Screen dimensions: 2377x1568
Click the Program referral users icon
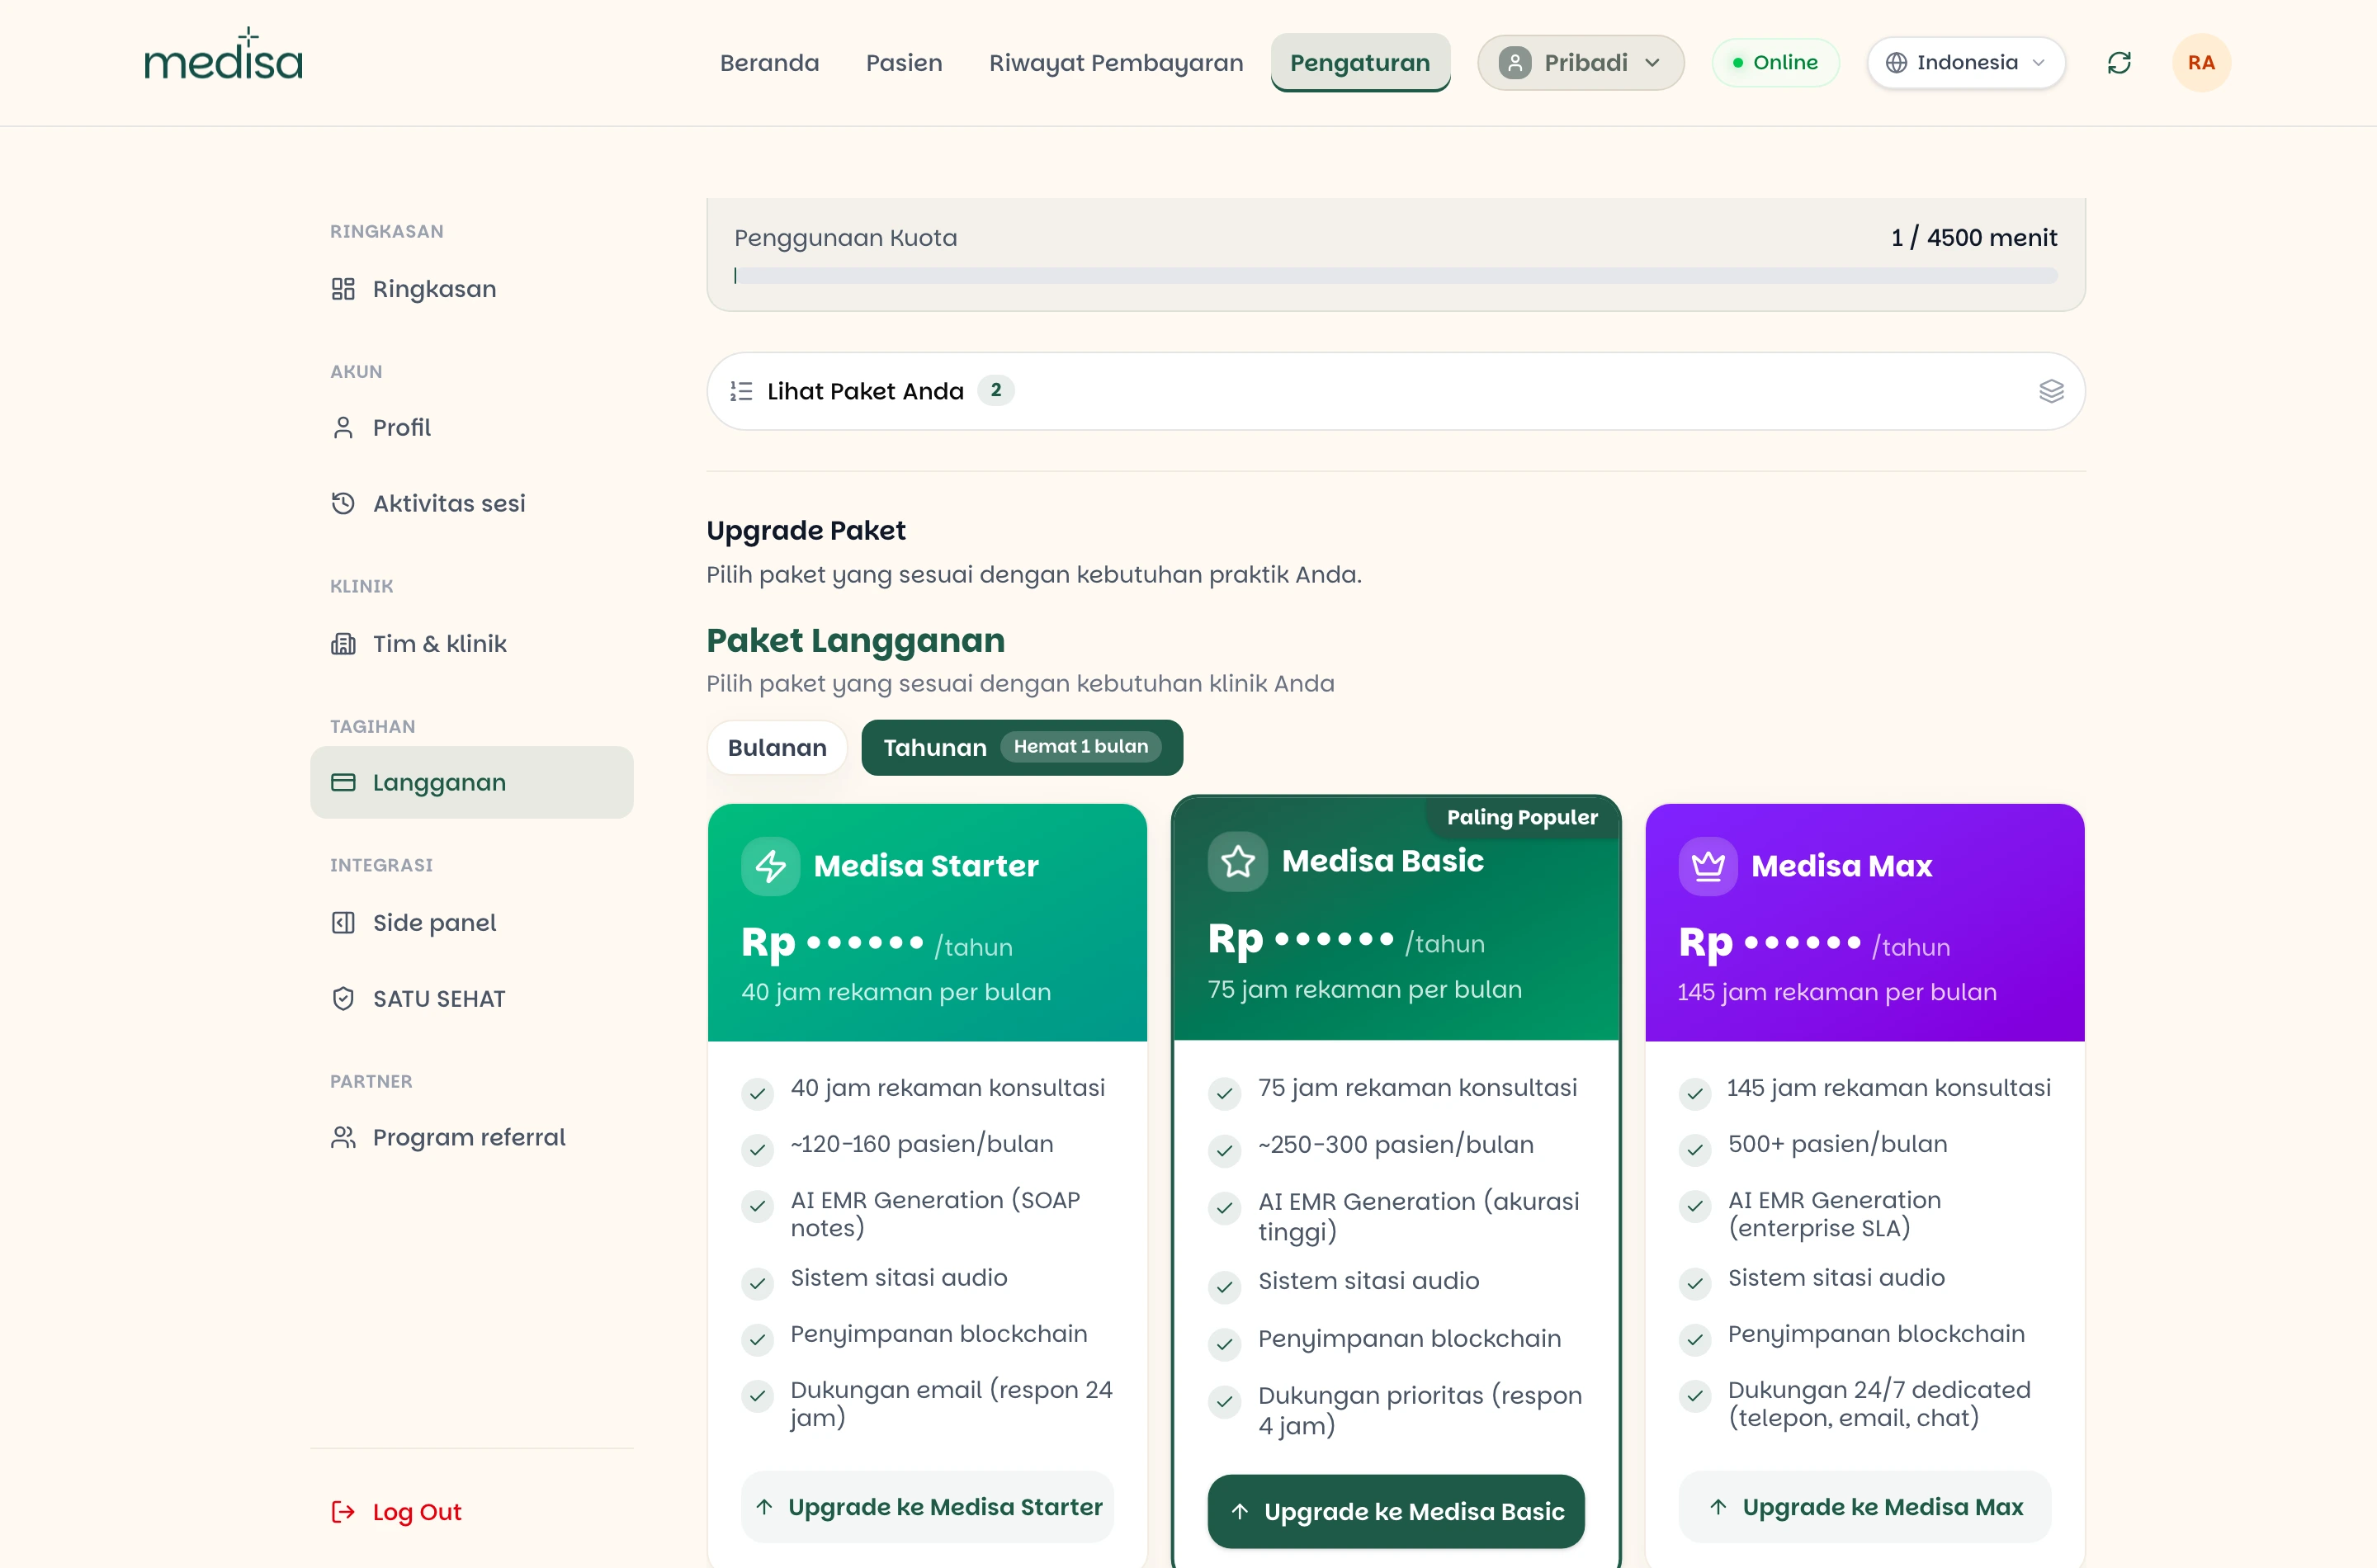[x=343, y=1138]
